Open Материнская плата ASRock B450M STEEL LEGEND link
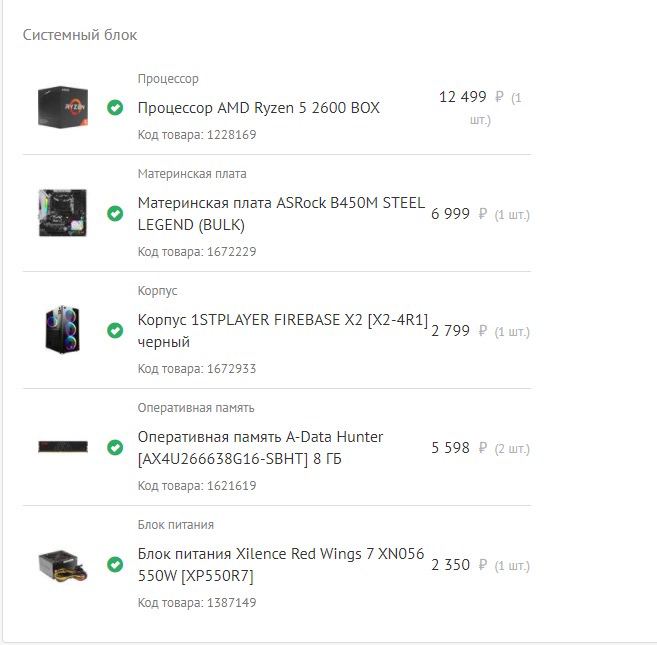Viewport: 657px width, 645px height. point(281,214)
